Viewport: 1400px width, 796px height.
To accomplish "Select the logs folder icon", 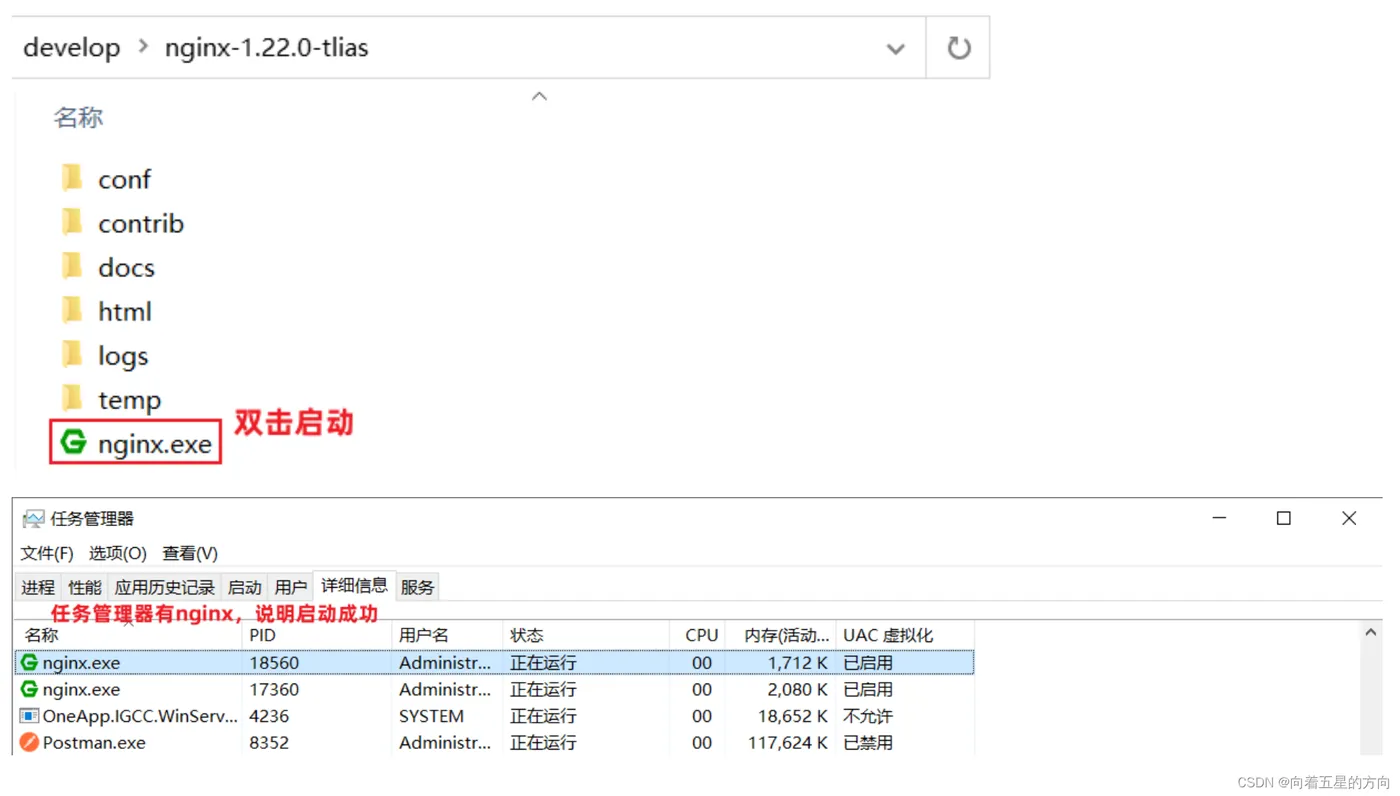I will tap(72, 355).
